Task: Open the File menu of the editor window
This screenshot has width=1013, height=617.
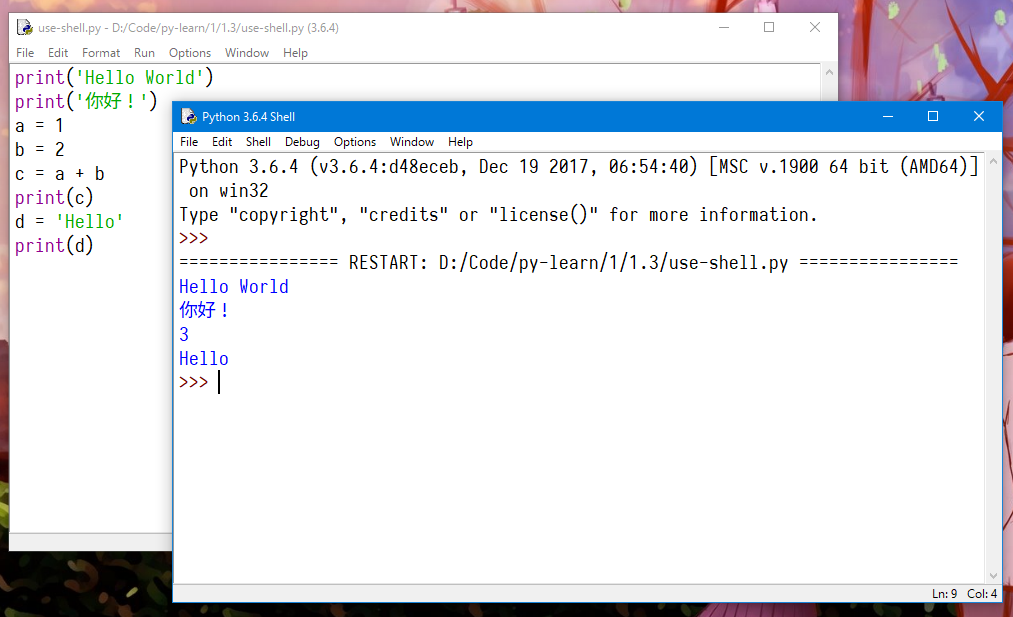Action: (25, 52)
